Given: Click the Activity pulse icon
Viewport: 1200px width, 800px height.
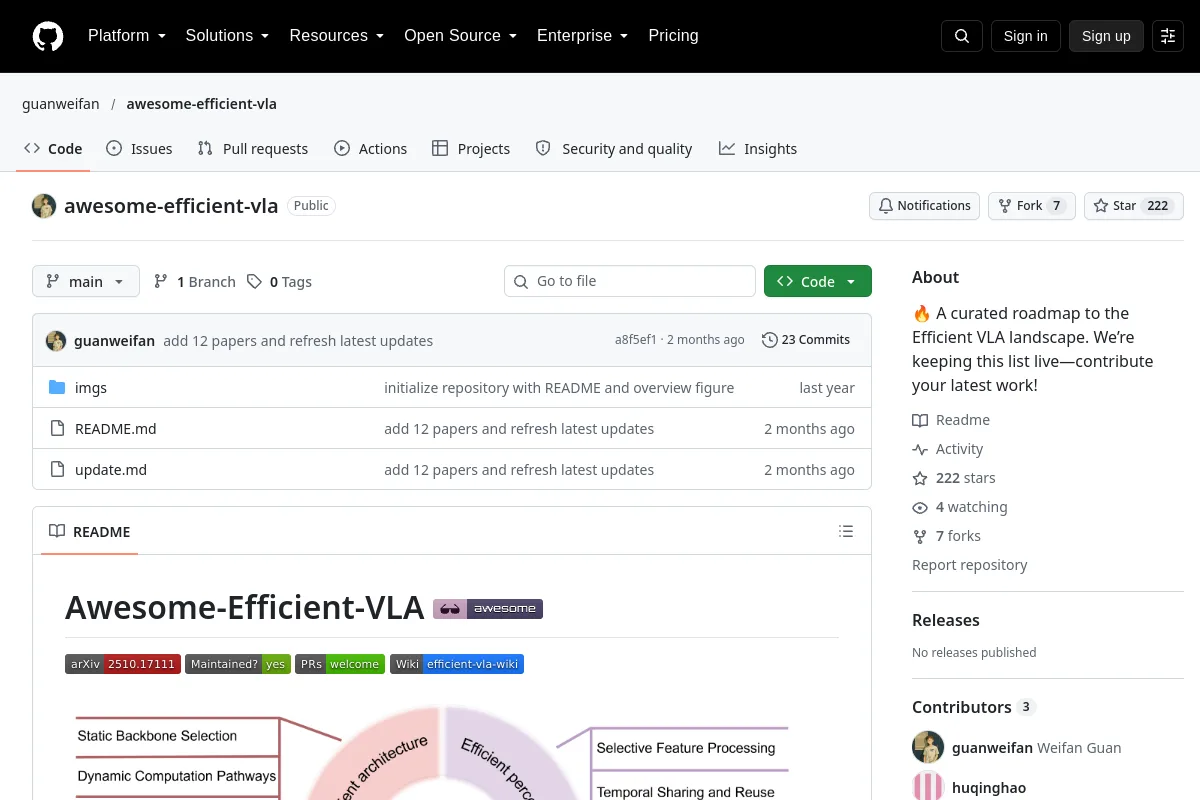Looking at the screenshot, I should pos(920,449).
